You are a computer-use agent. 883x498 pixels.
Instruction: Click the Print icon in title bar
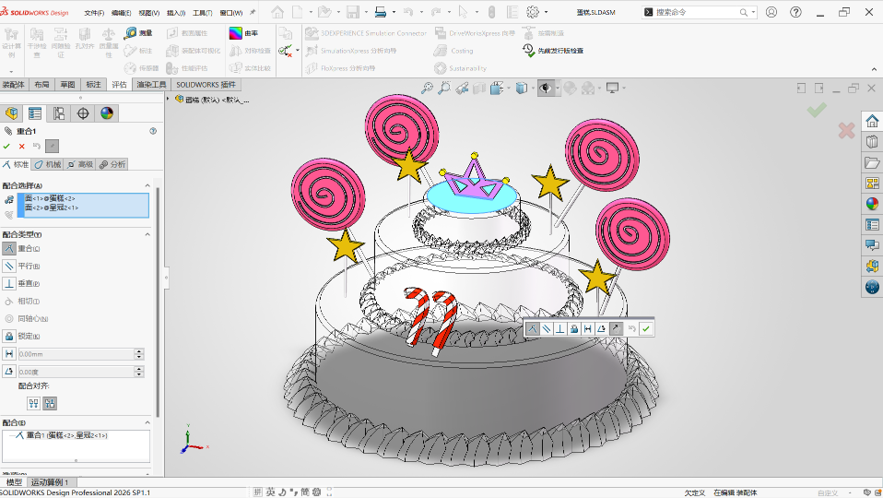click(x=381, y=12)
